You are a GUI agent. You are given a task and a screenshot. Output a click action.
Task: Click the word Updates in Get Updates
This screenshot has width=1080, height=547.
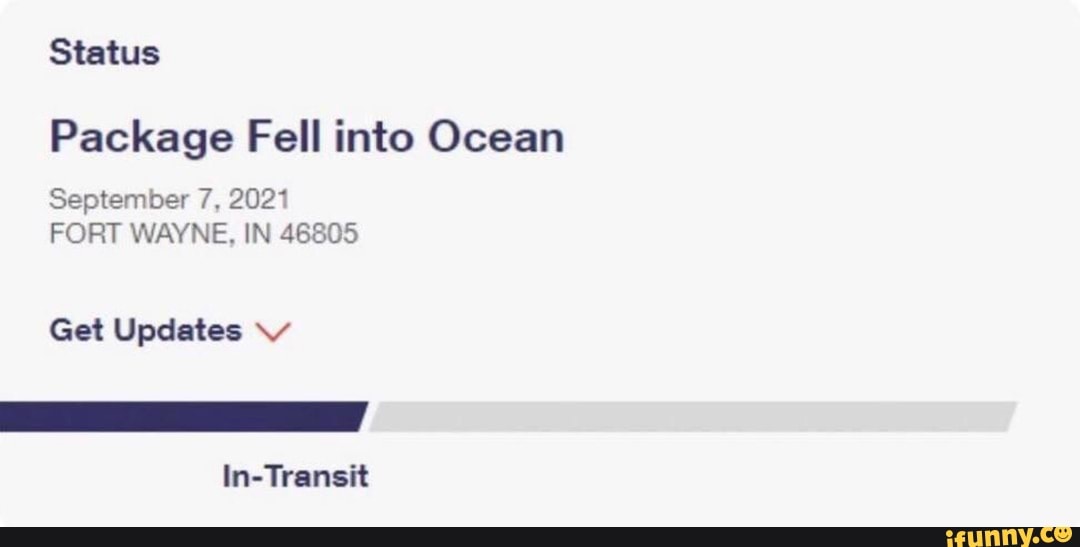coord(177,330)
